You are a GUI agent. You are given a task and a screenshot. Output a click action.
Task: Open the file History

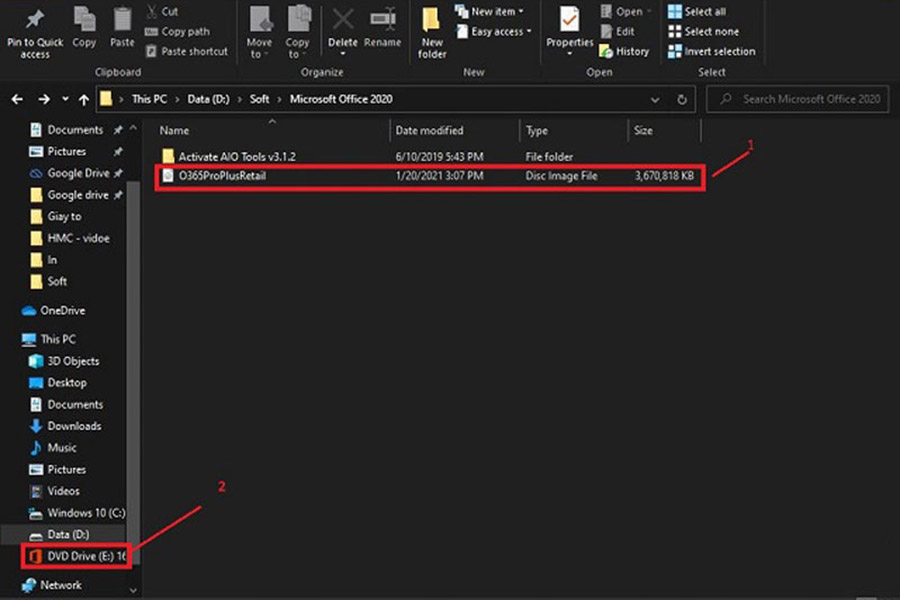624,51
